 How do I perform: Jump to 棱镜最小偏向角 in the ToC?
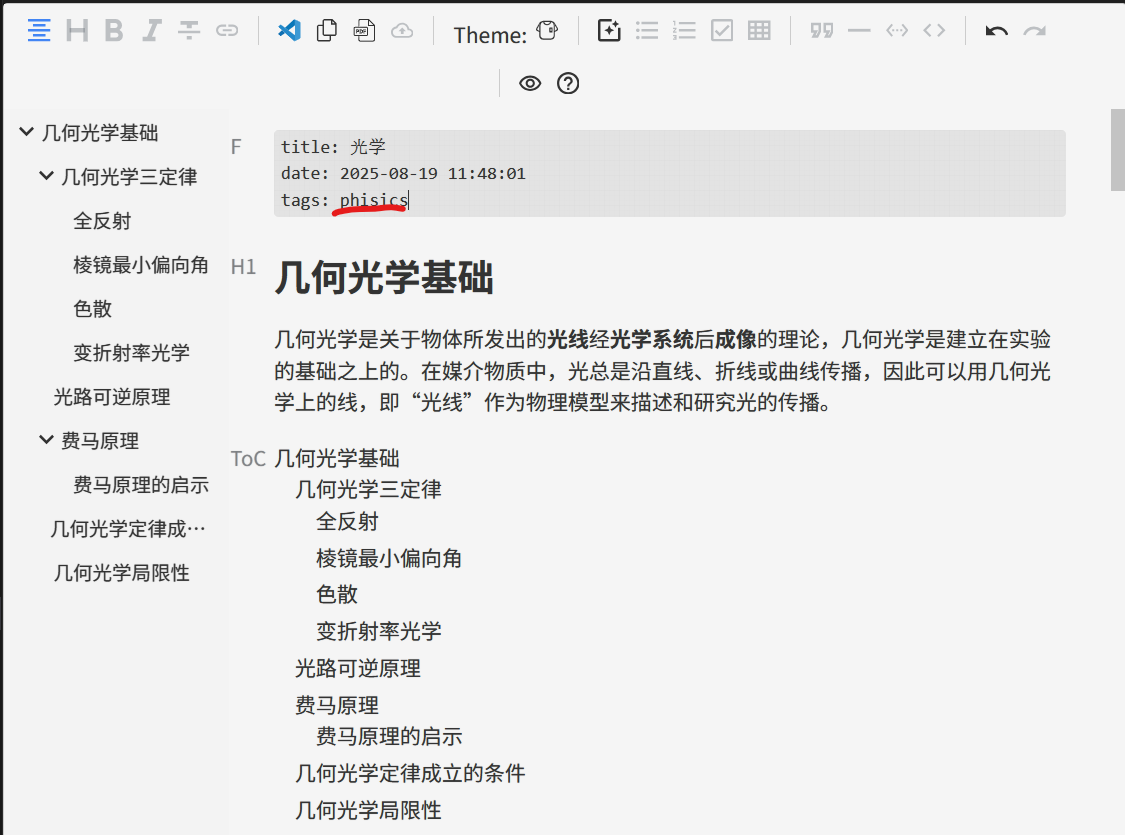389,558
